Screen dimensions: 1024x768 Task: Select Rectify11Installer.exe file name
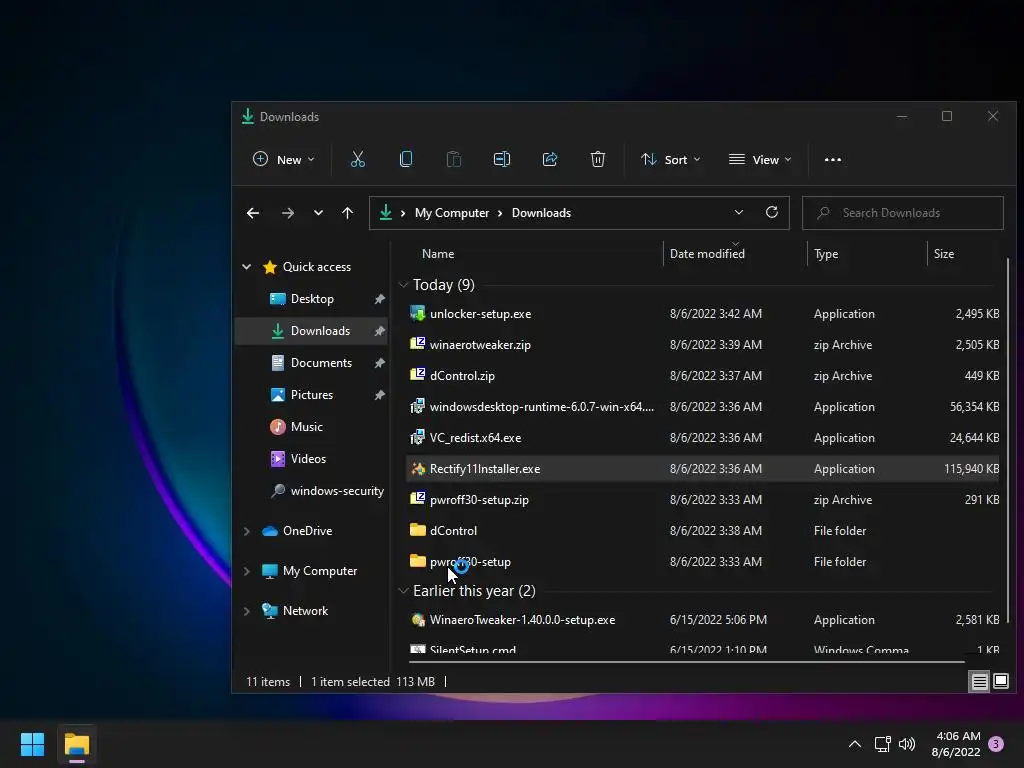pyautogui.click(x=485, y=469)
